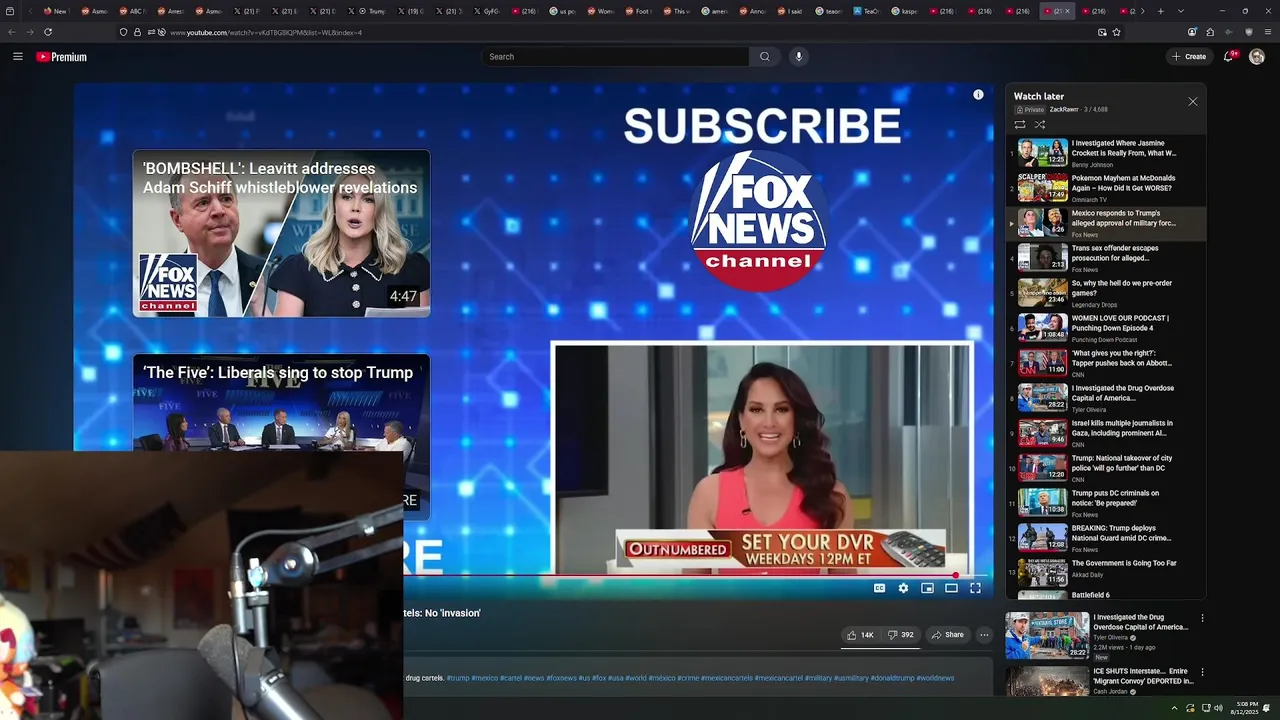Open the browser account profile icon
1280x720 pixels.
tap(1192, 32)
